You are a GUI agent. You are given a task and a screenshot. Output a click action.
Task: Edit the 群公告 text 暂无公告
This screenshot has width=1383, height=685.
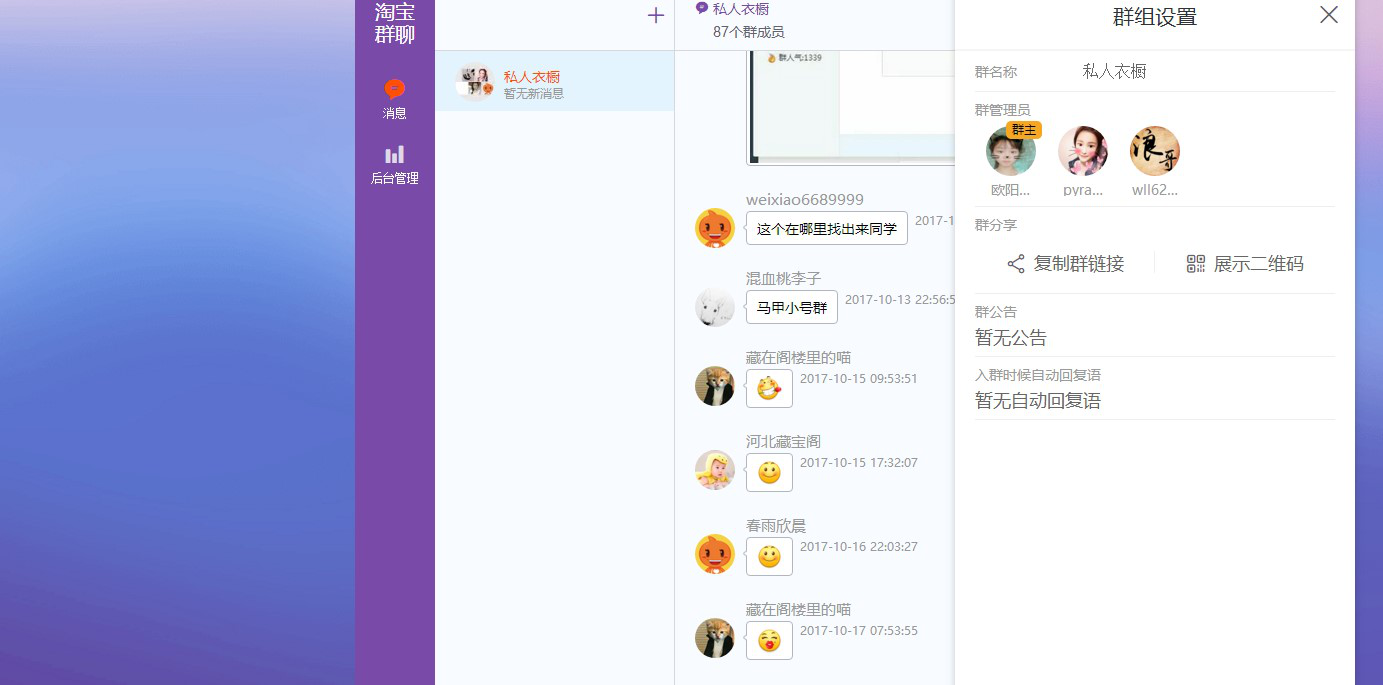1011,338
